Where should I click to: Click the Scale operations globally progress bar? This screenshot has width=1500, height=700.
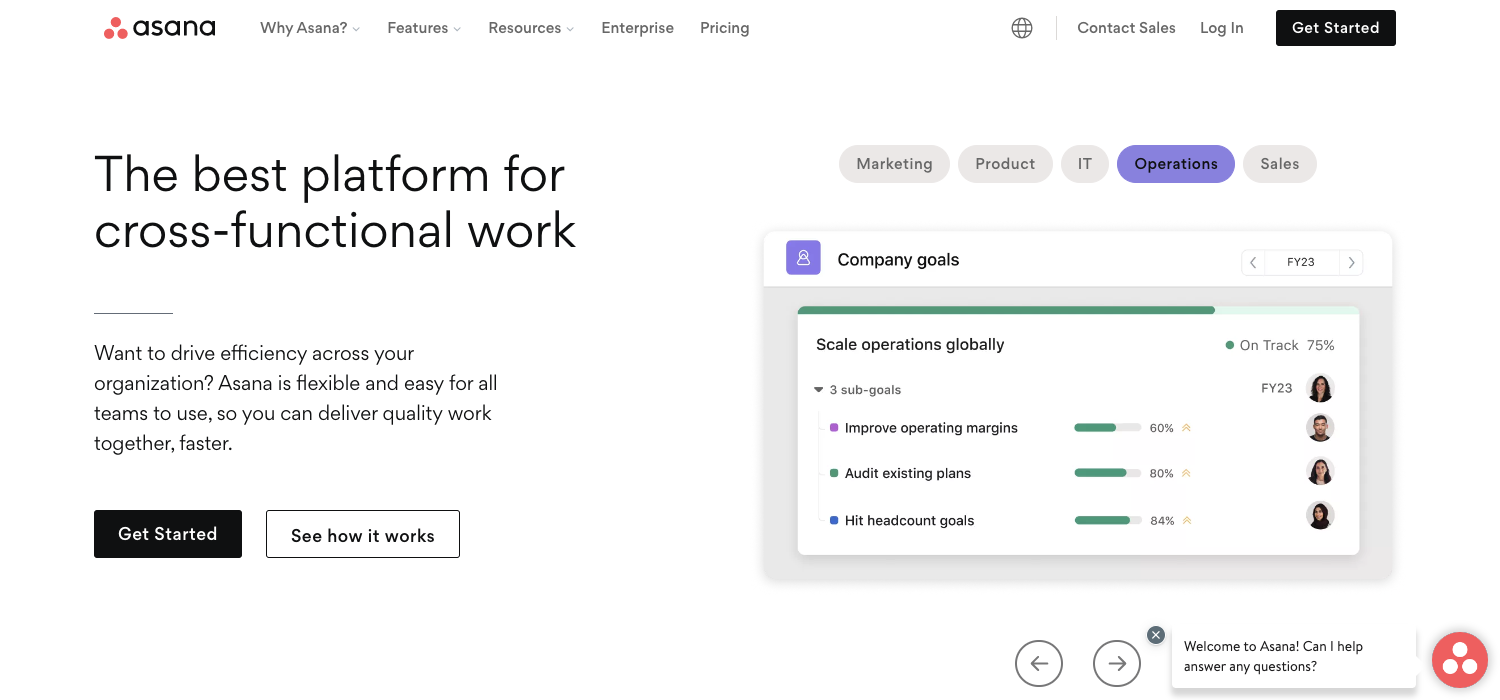point(1078,311)
